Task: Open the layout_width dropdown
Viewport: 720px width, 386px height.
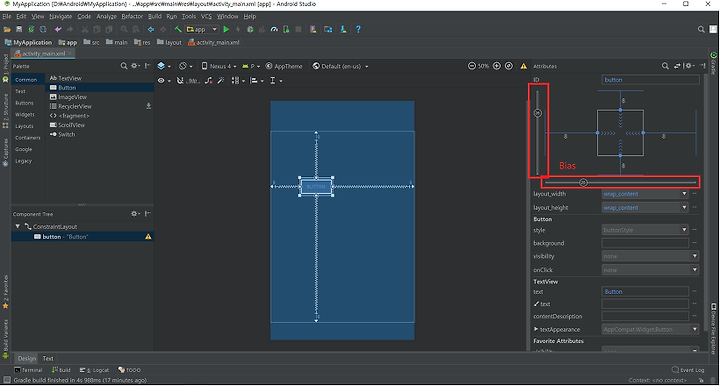Action: coord(684,194)
